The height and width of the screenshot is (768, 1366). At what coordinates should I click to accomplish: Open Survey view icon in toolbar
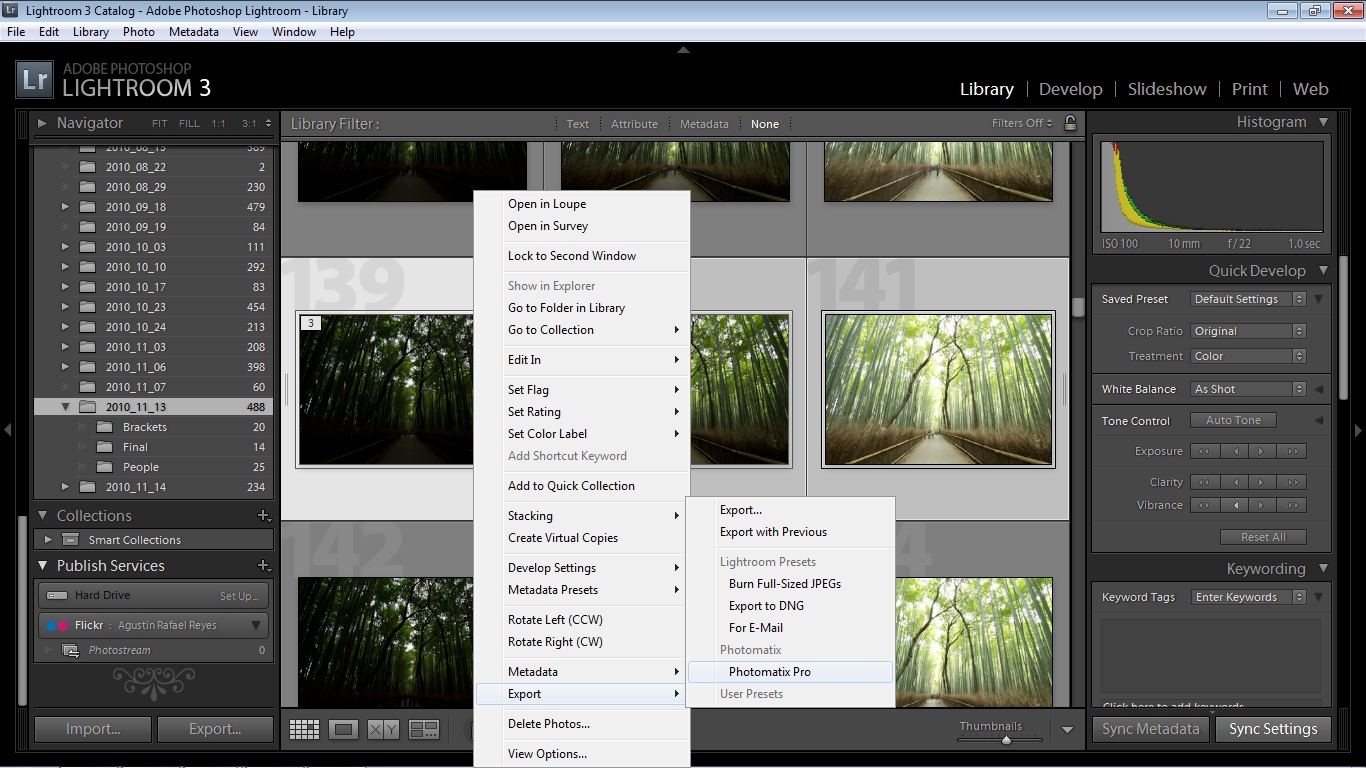[x=424, y=730]
